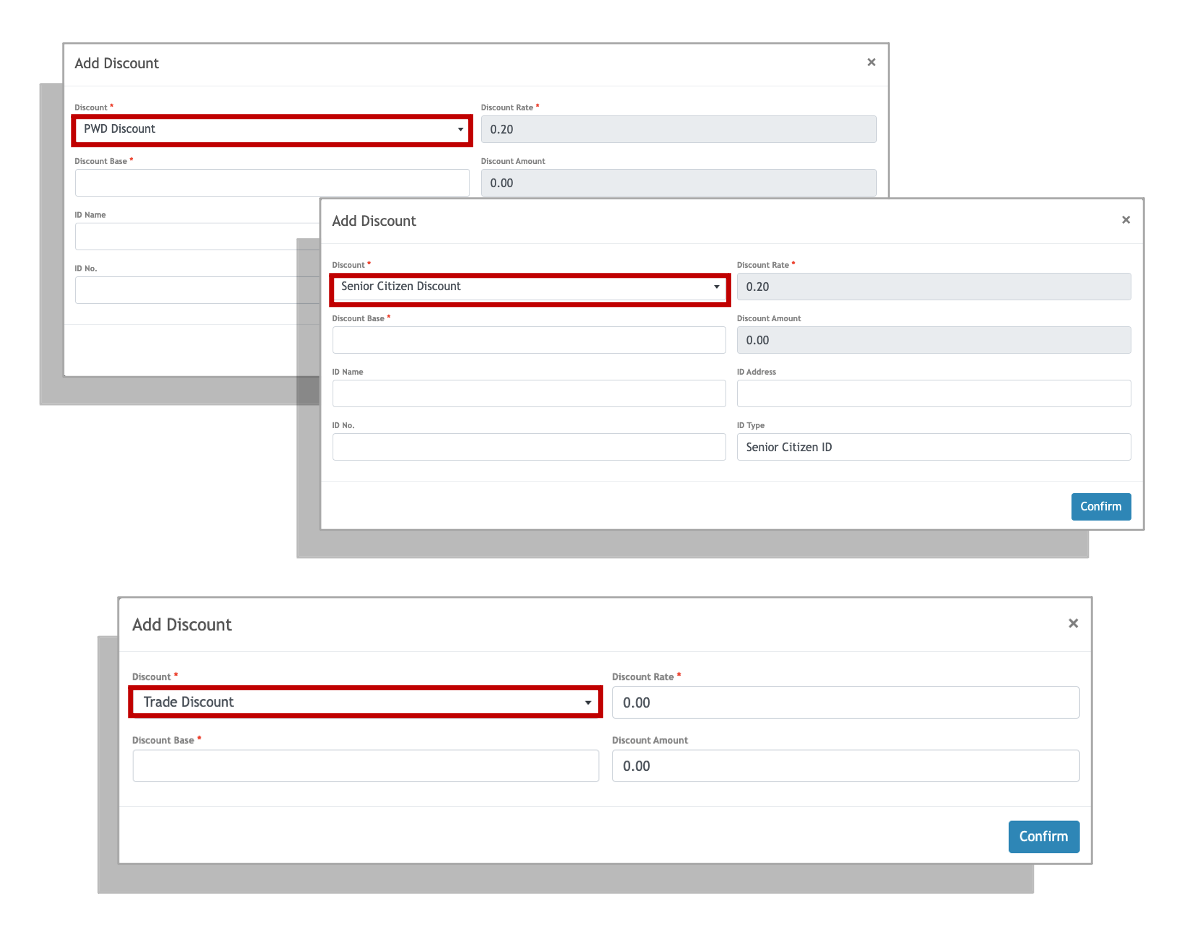Click Discount Rate field in PWD dialog
Image resolution: width=1183 pixels, height=933 pixels.
click(x=678, y=130)
